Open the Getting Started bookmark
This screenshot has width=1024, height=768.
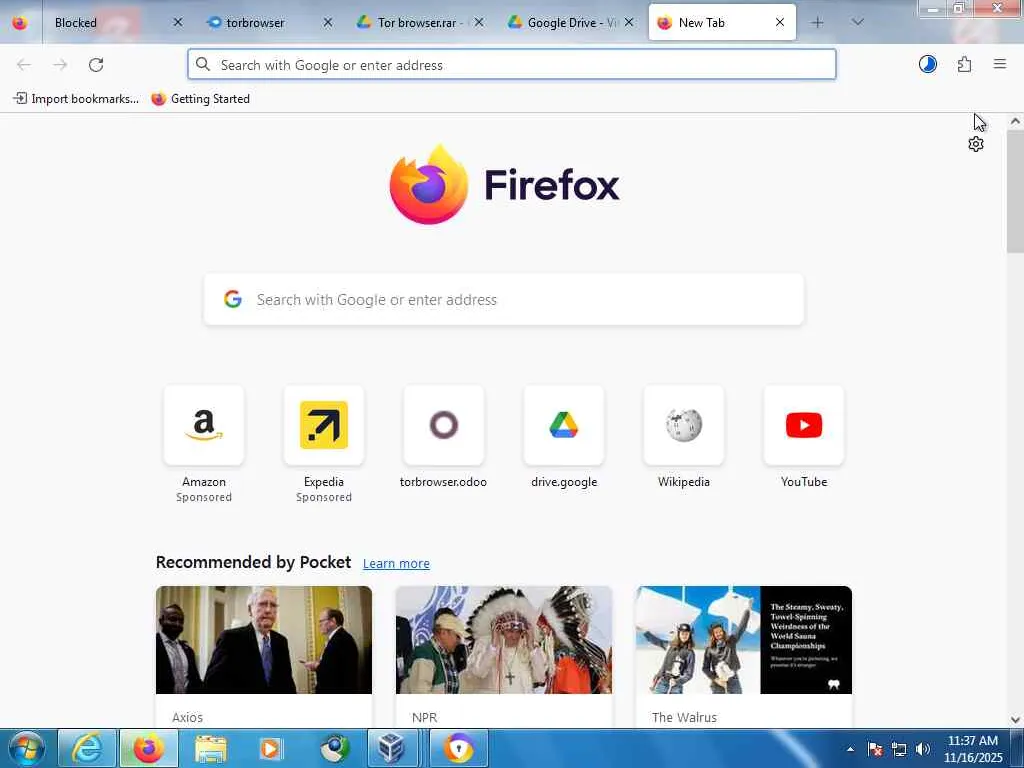[x=200, y=99]
